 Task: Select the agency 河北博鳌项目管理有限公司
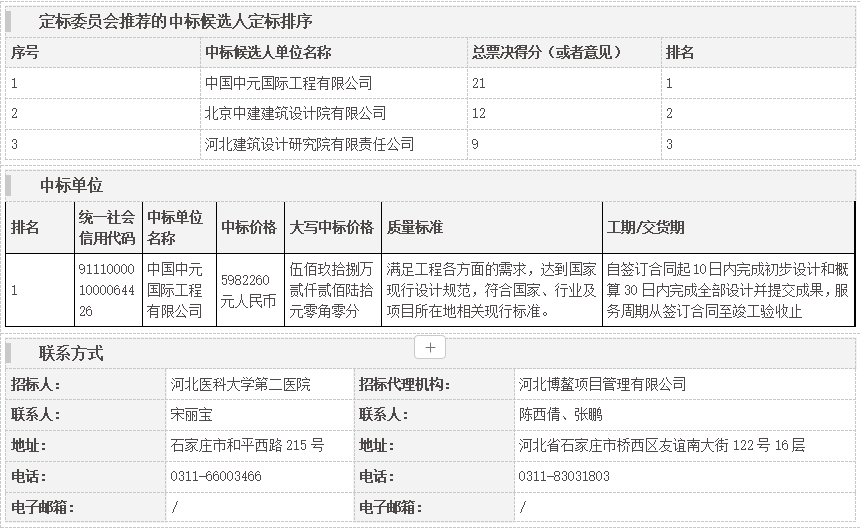coord(602,384)
